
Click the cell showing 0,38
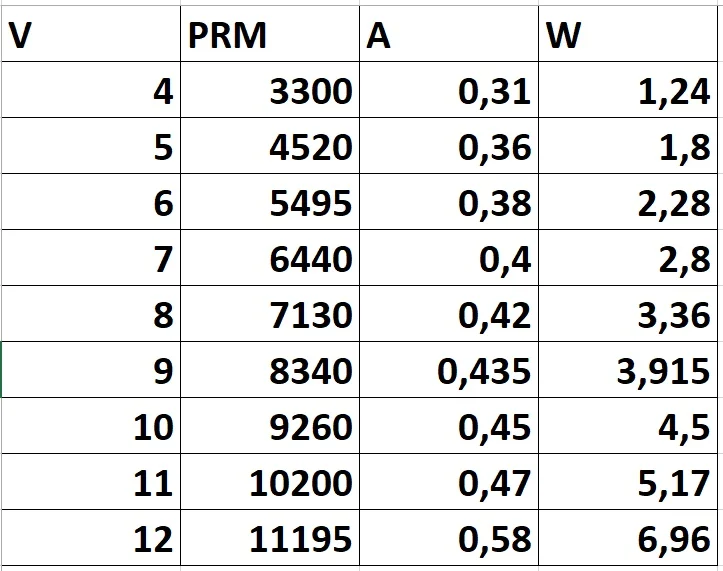pos(449,202)
